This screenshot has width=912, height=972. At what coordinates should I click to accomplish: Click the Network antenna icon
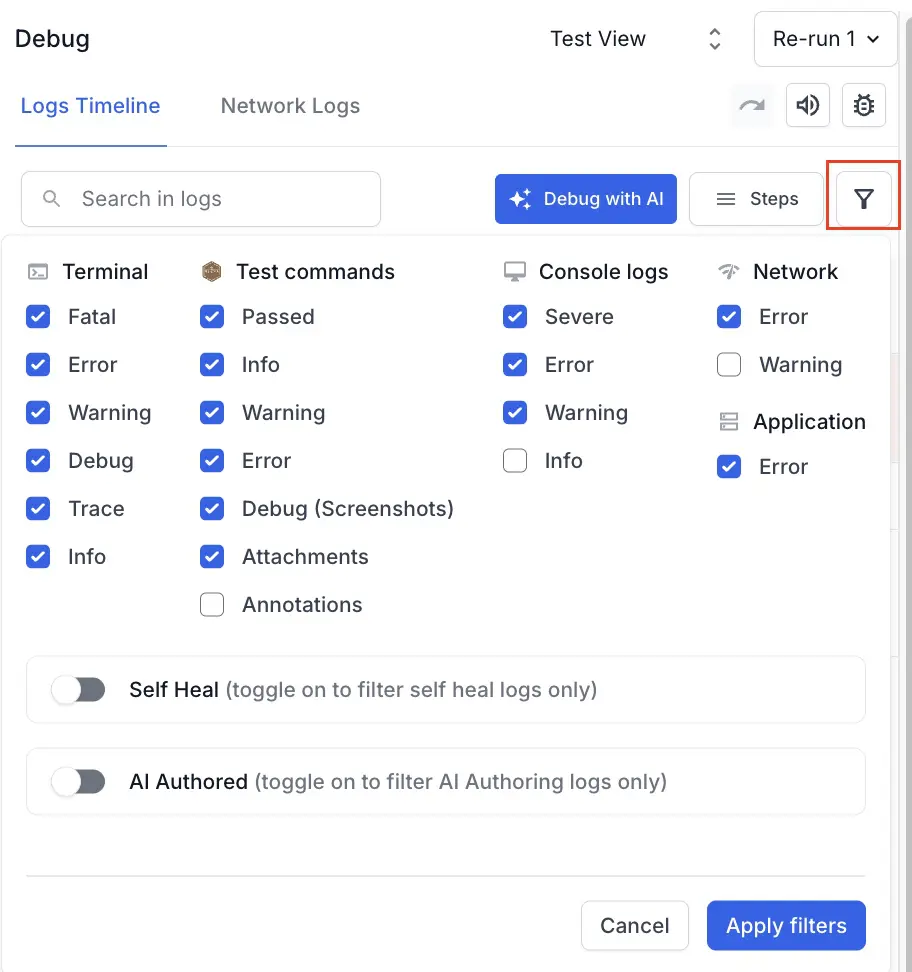729,271
